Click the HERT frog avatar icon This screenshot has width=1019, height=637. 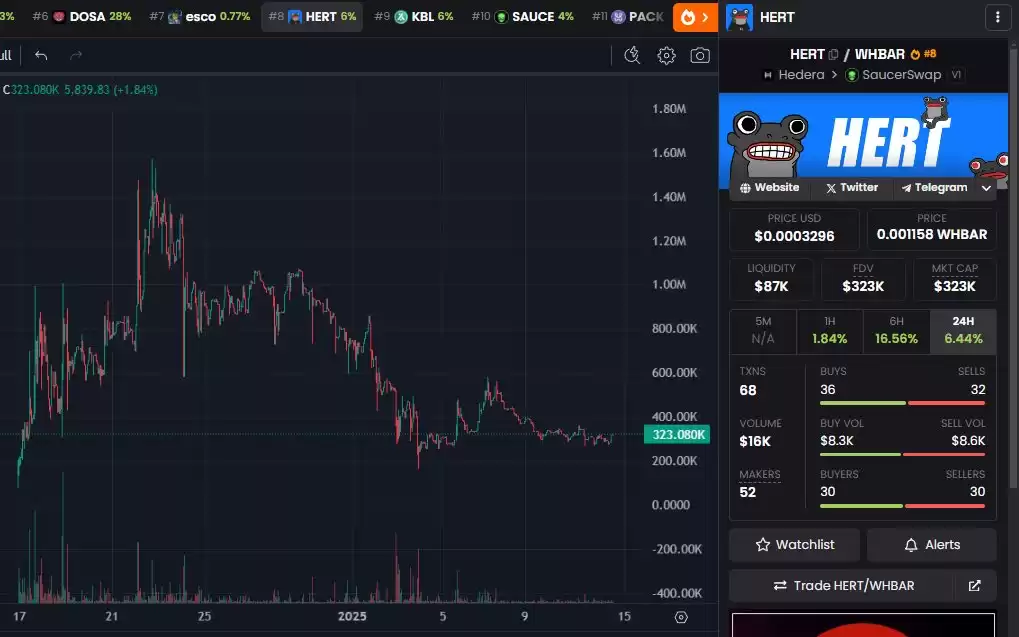tap(739, 17)
